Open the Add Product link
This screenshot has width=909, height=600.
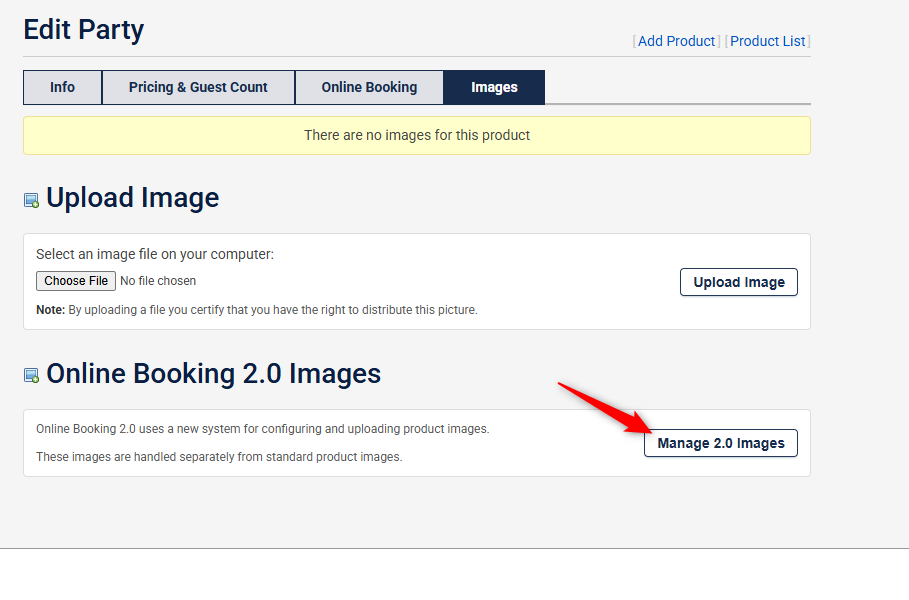pyautogui.click(x=676, y=41)
